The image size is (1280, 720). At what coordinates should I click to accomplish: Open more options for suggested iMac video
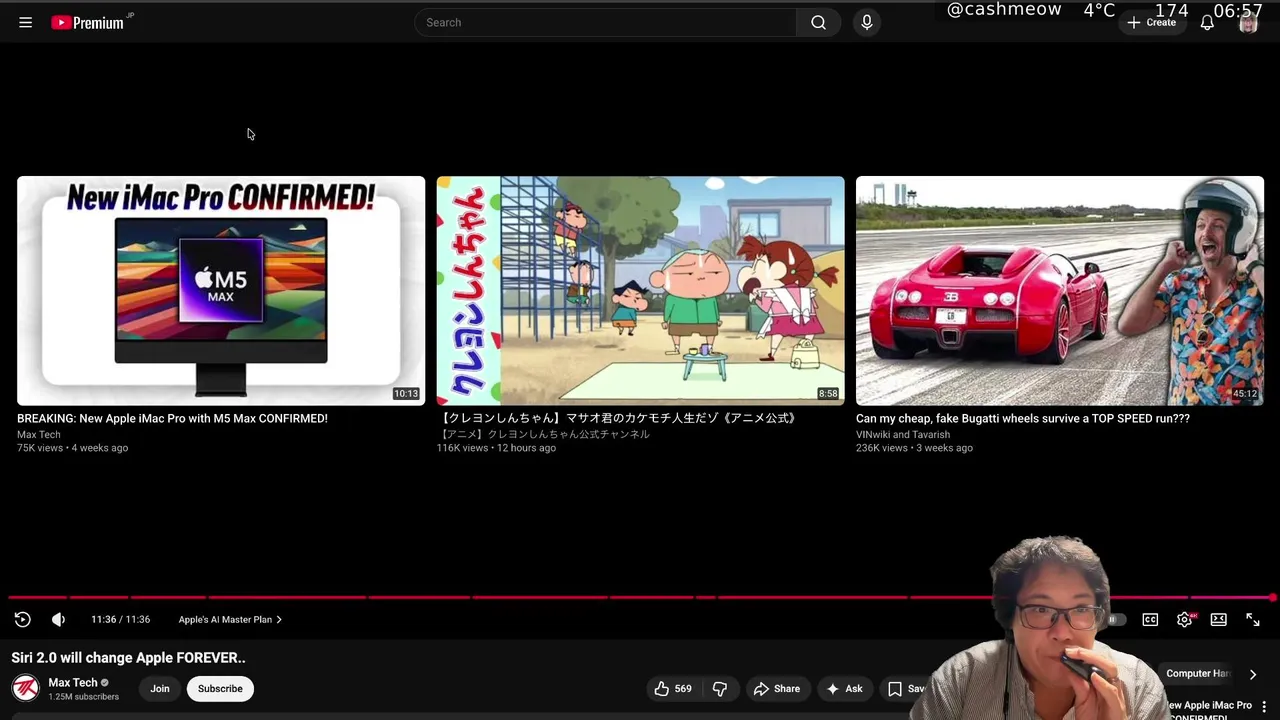pos(1264,706)
